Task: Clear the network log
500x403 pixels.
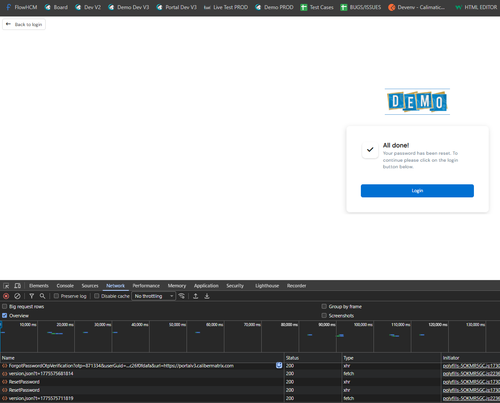Action: coord(17,296)
